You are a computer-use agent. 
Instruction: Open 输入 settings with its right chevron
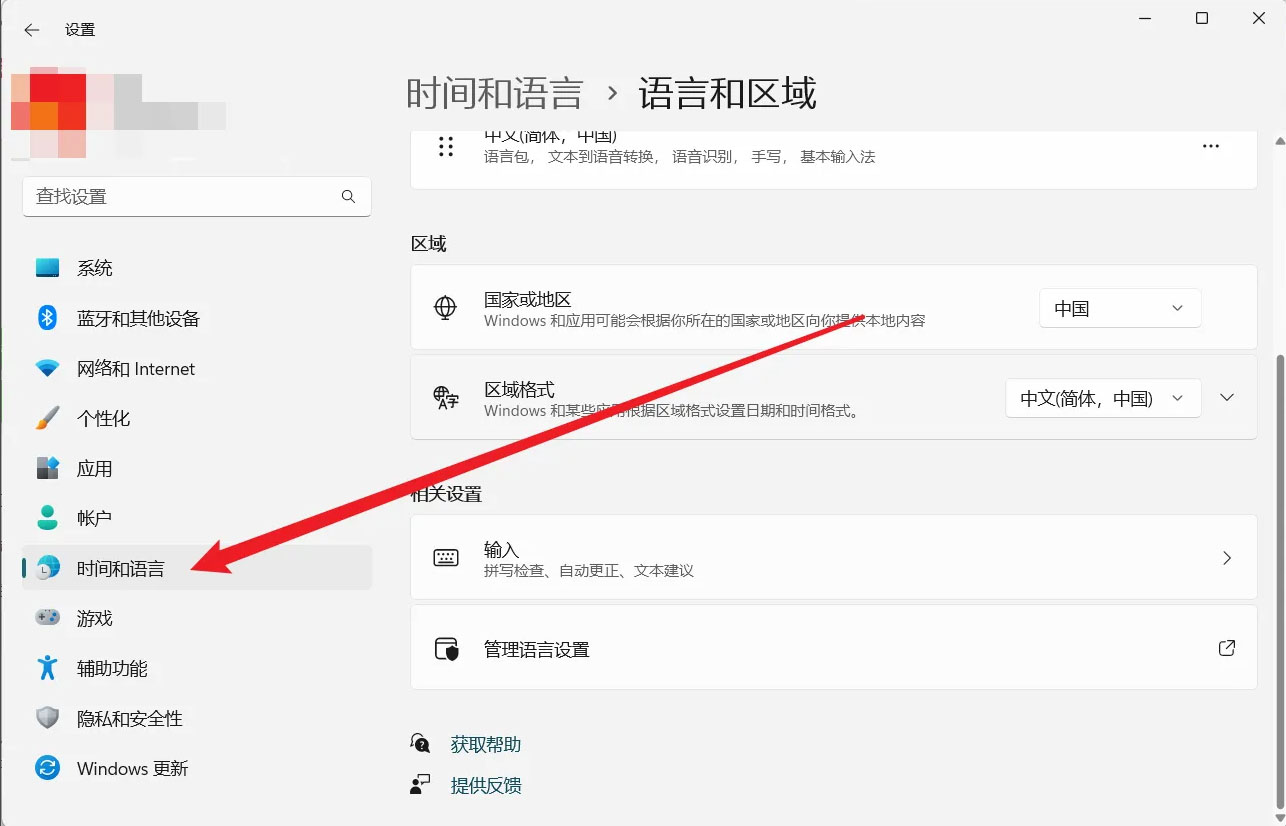1227,558
